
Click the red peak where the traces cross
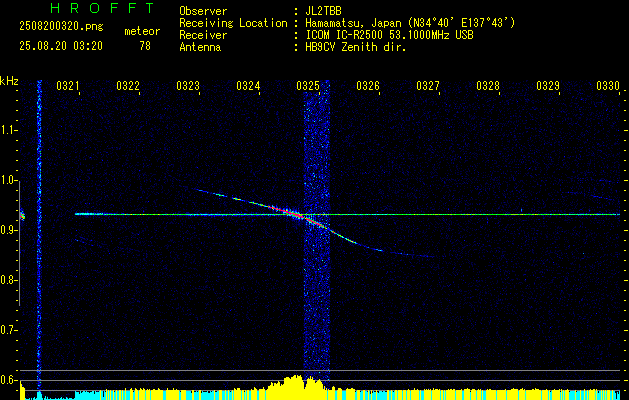(298, 215)
